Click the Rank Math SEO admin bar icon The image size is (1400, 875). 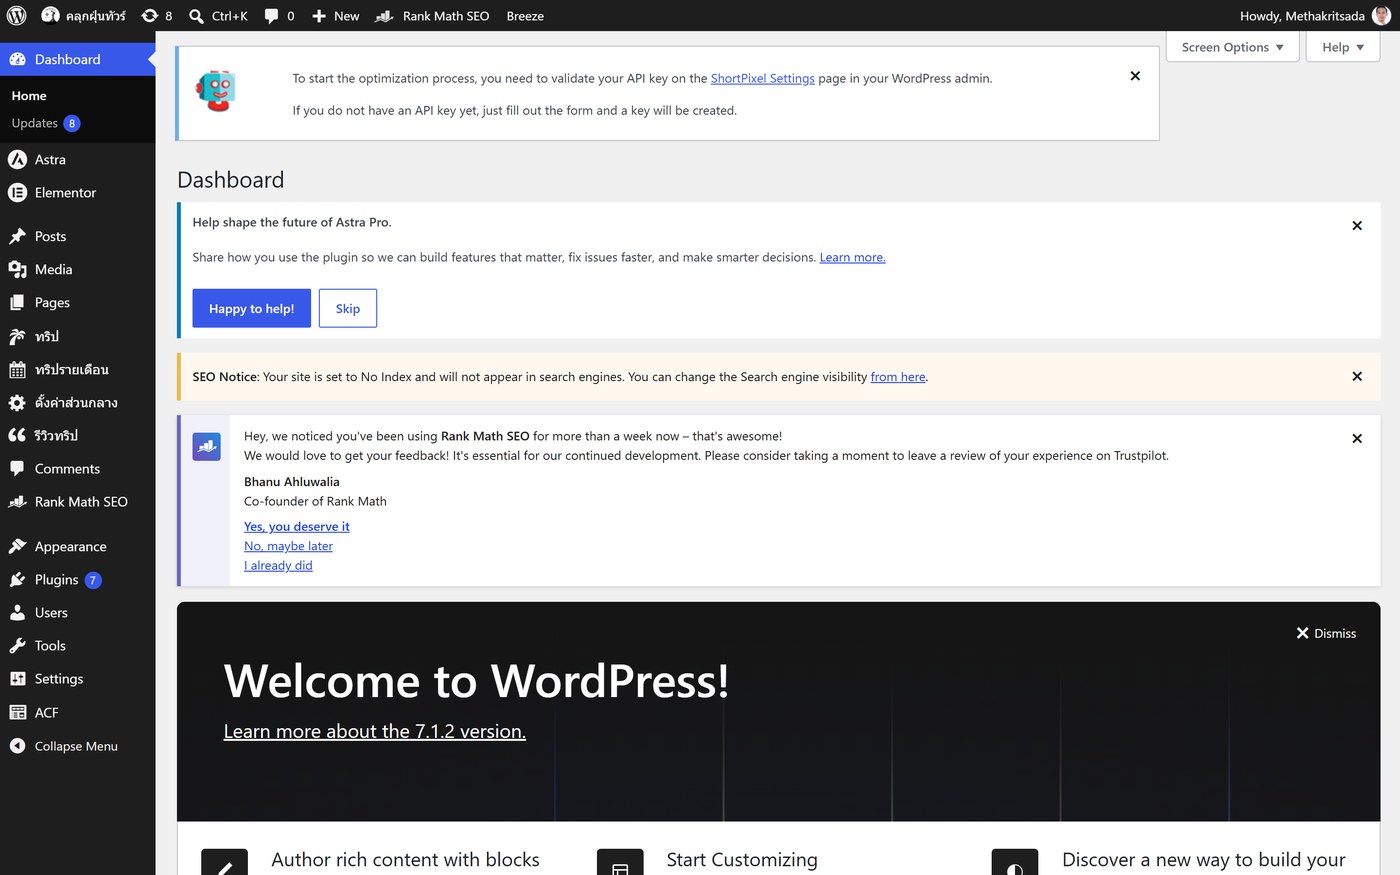coord(384,16)
